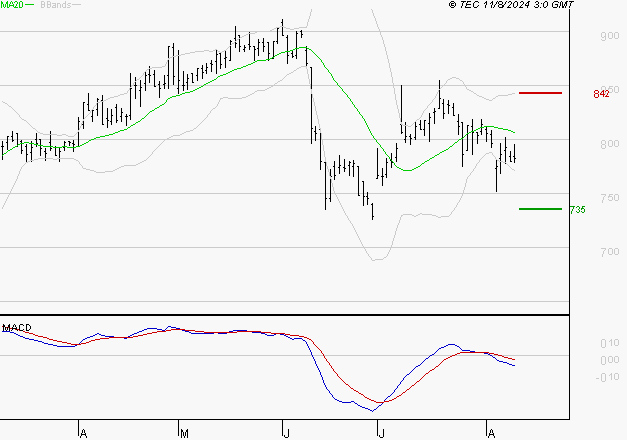Click the May 'M' month tick label
Screen dimensions: 627x440
(184, 434)
